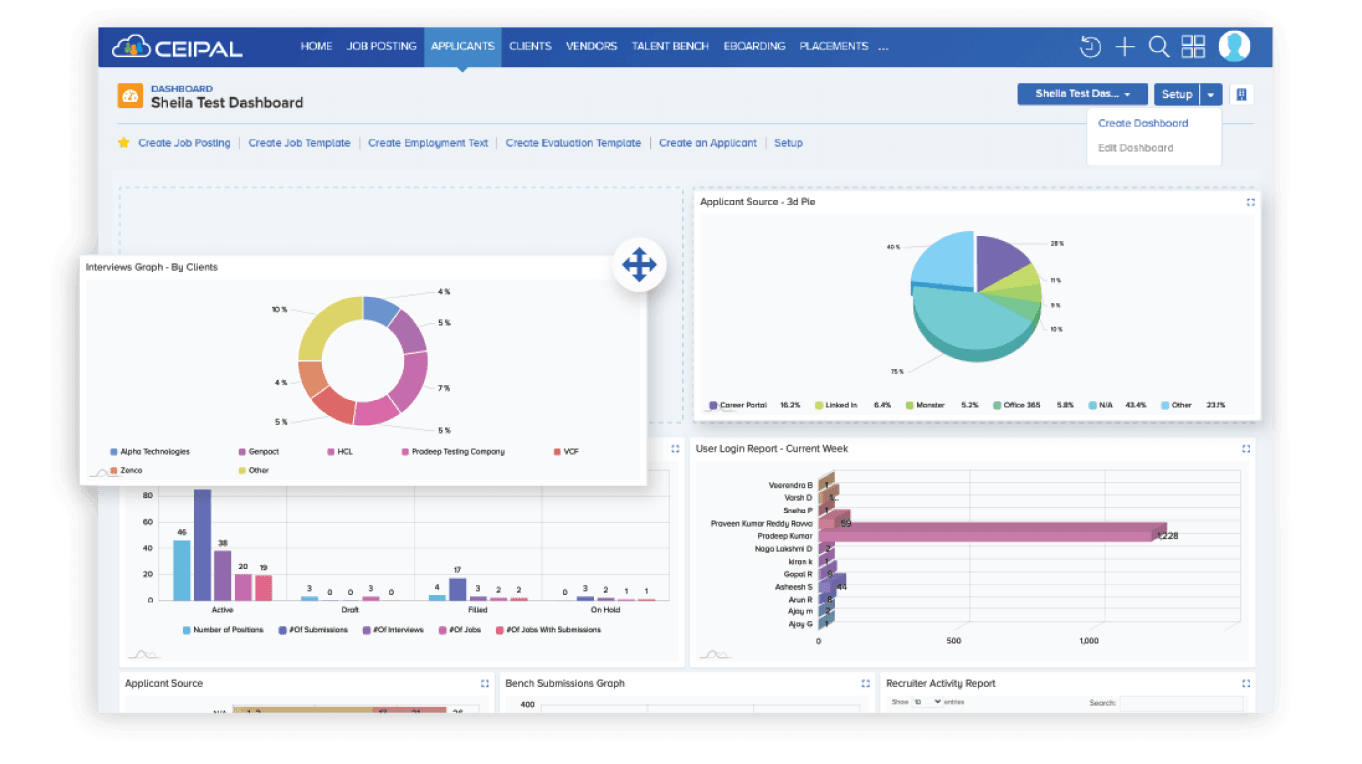The image size is (1362, 764).
Task: Click the move handle on Interviews Graph widget
Action: 639,265
